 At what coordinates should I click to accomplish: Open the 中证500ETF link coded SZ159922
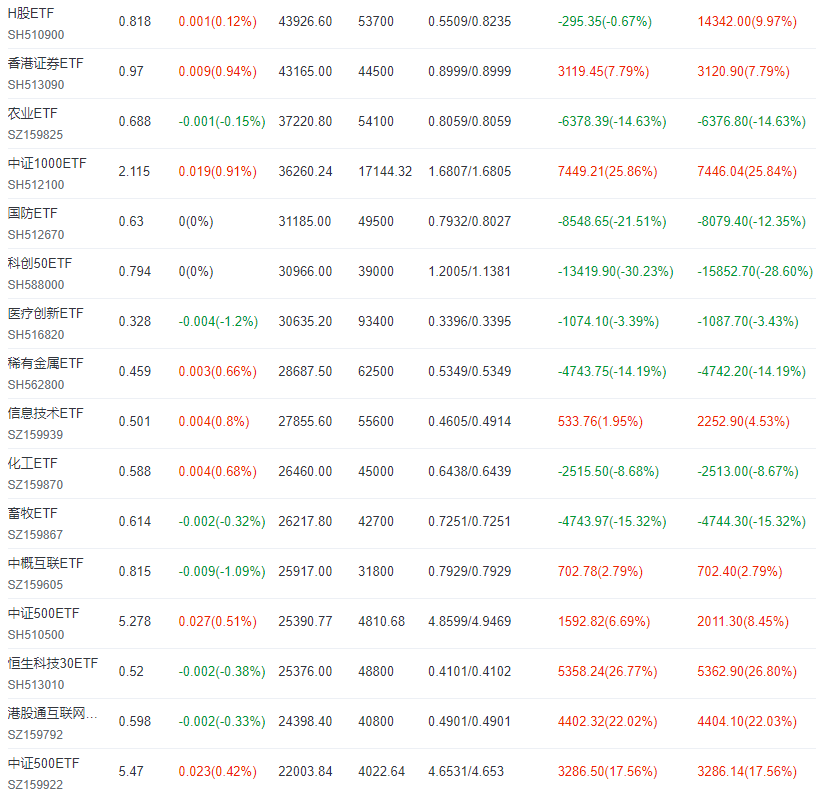(x=43, y=763)
